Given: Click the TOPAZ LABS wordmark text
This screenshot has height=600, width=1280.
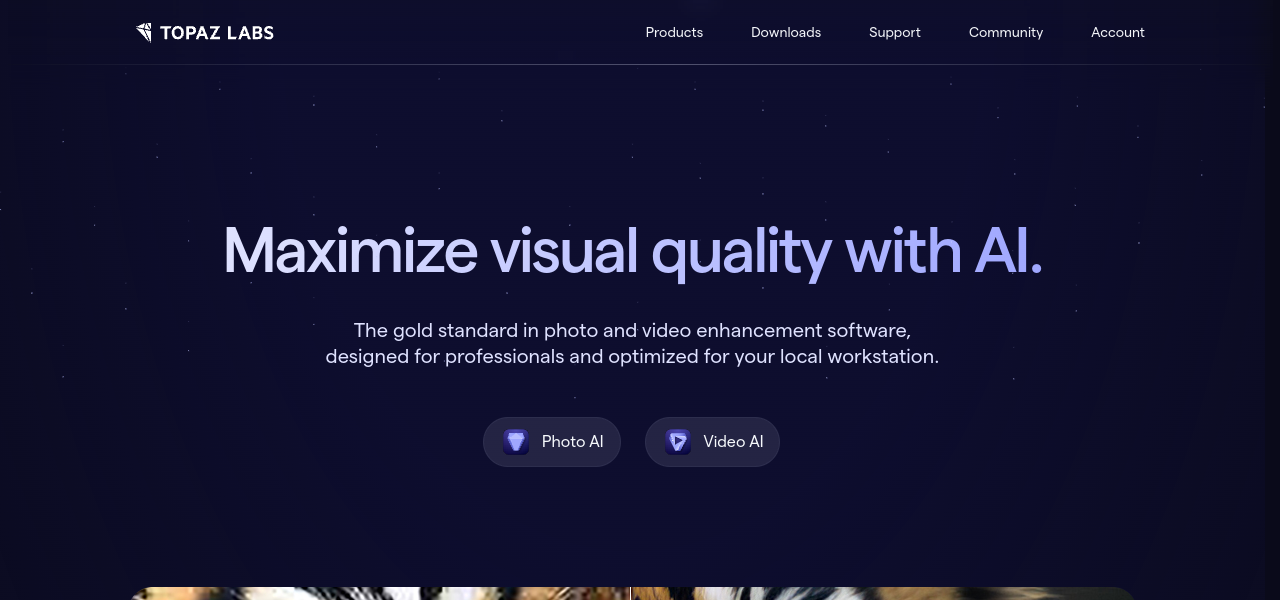Looking at the screenshot, I should click(x=217, y=33).
